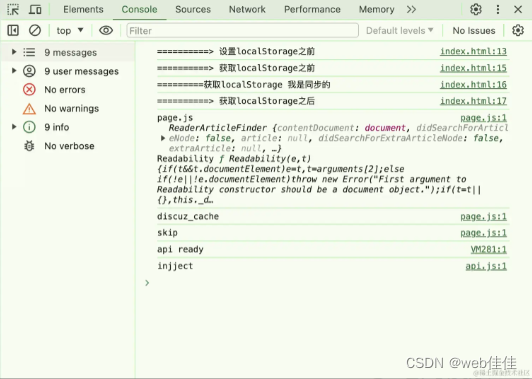Viewport: 532px width, 379px height.
Task: Select the '我是同步的' log message
Action: [243, 84]
